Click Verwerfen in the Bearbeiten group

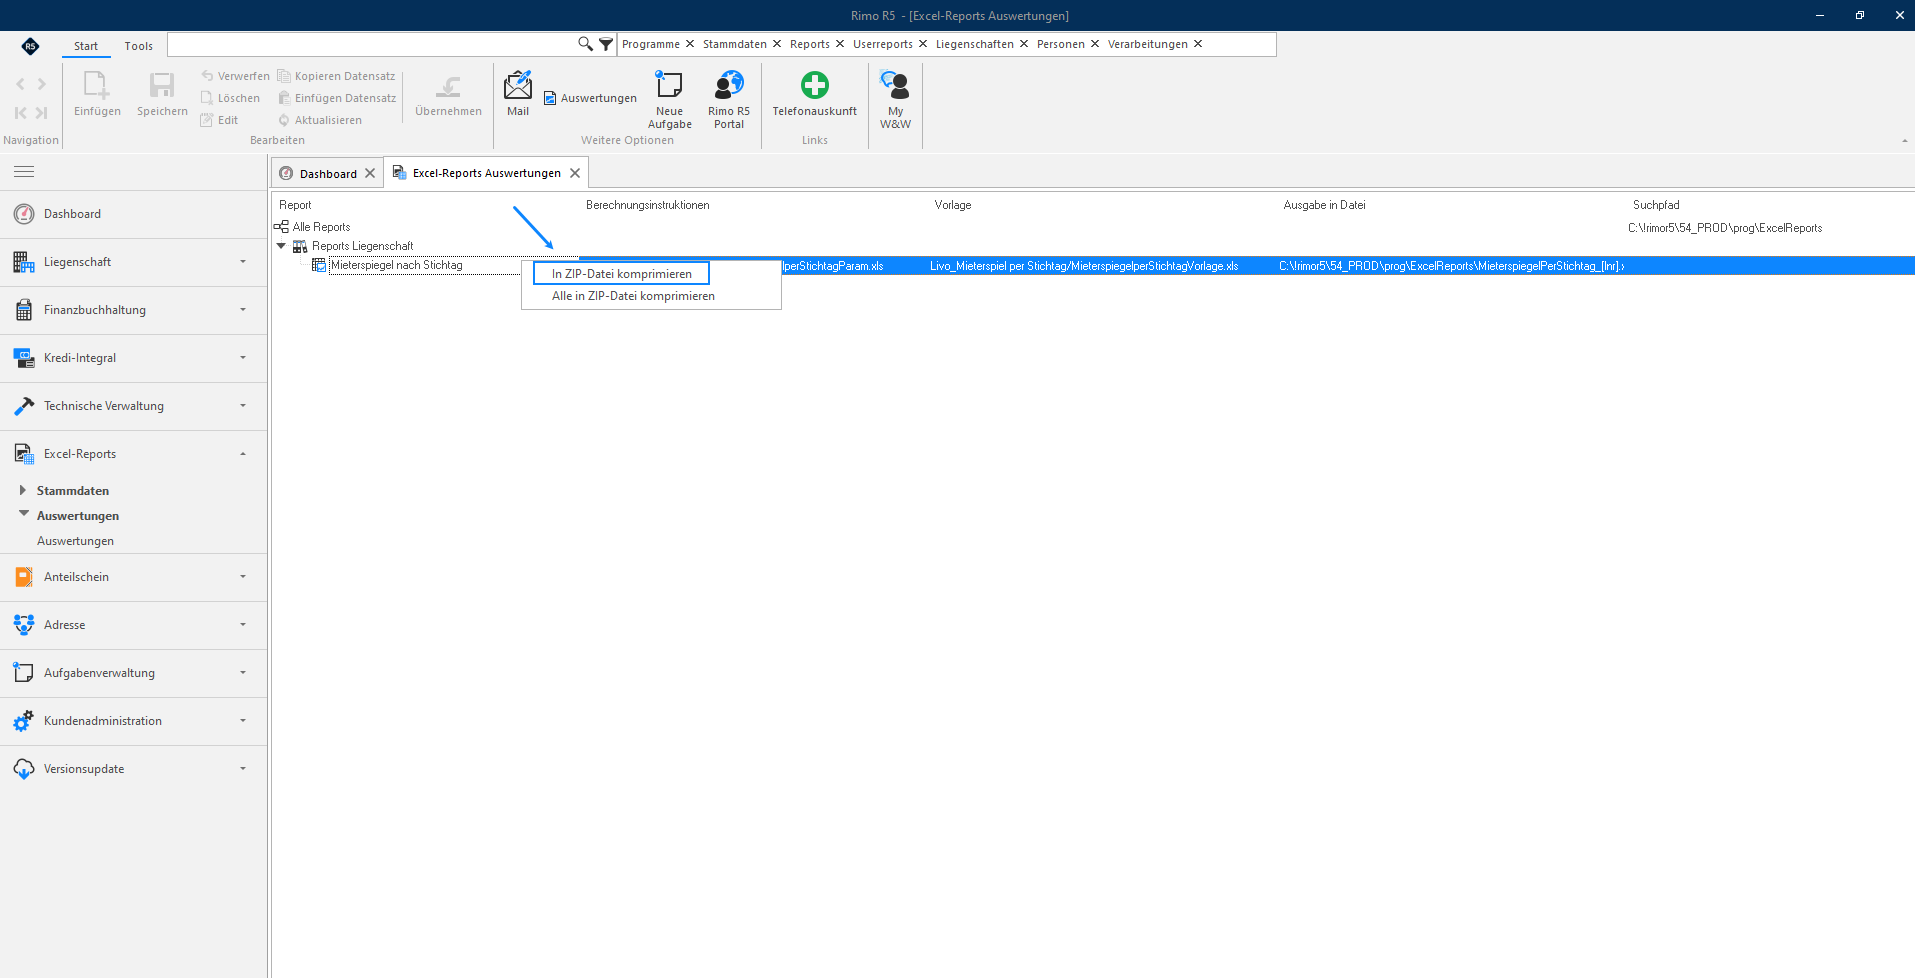[x=235, y=76]
